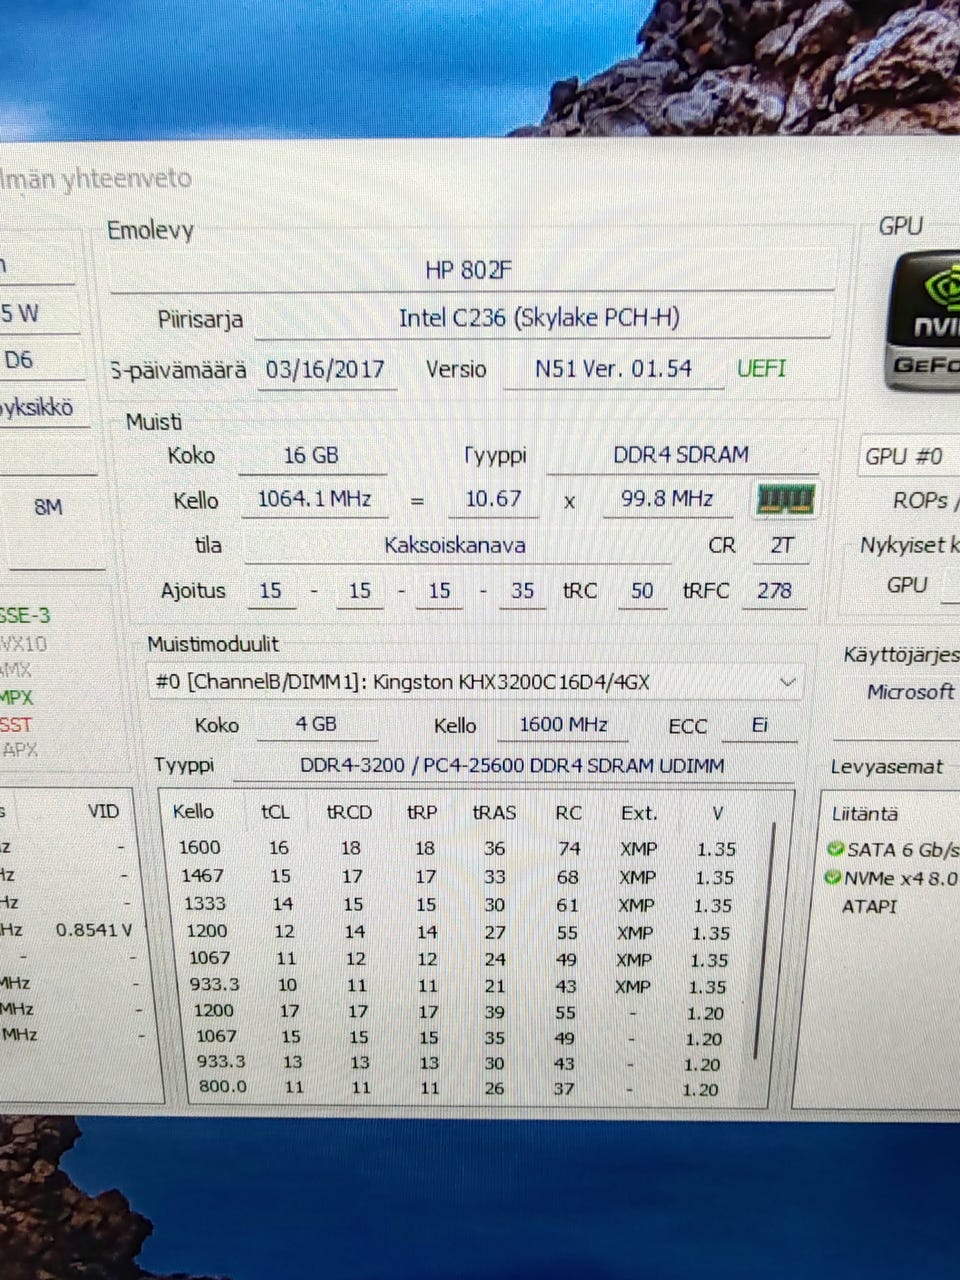Click the tRAS column header
The image size is (960, 1280).
click(x=494, y=813)
